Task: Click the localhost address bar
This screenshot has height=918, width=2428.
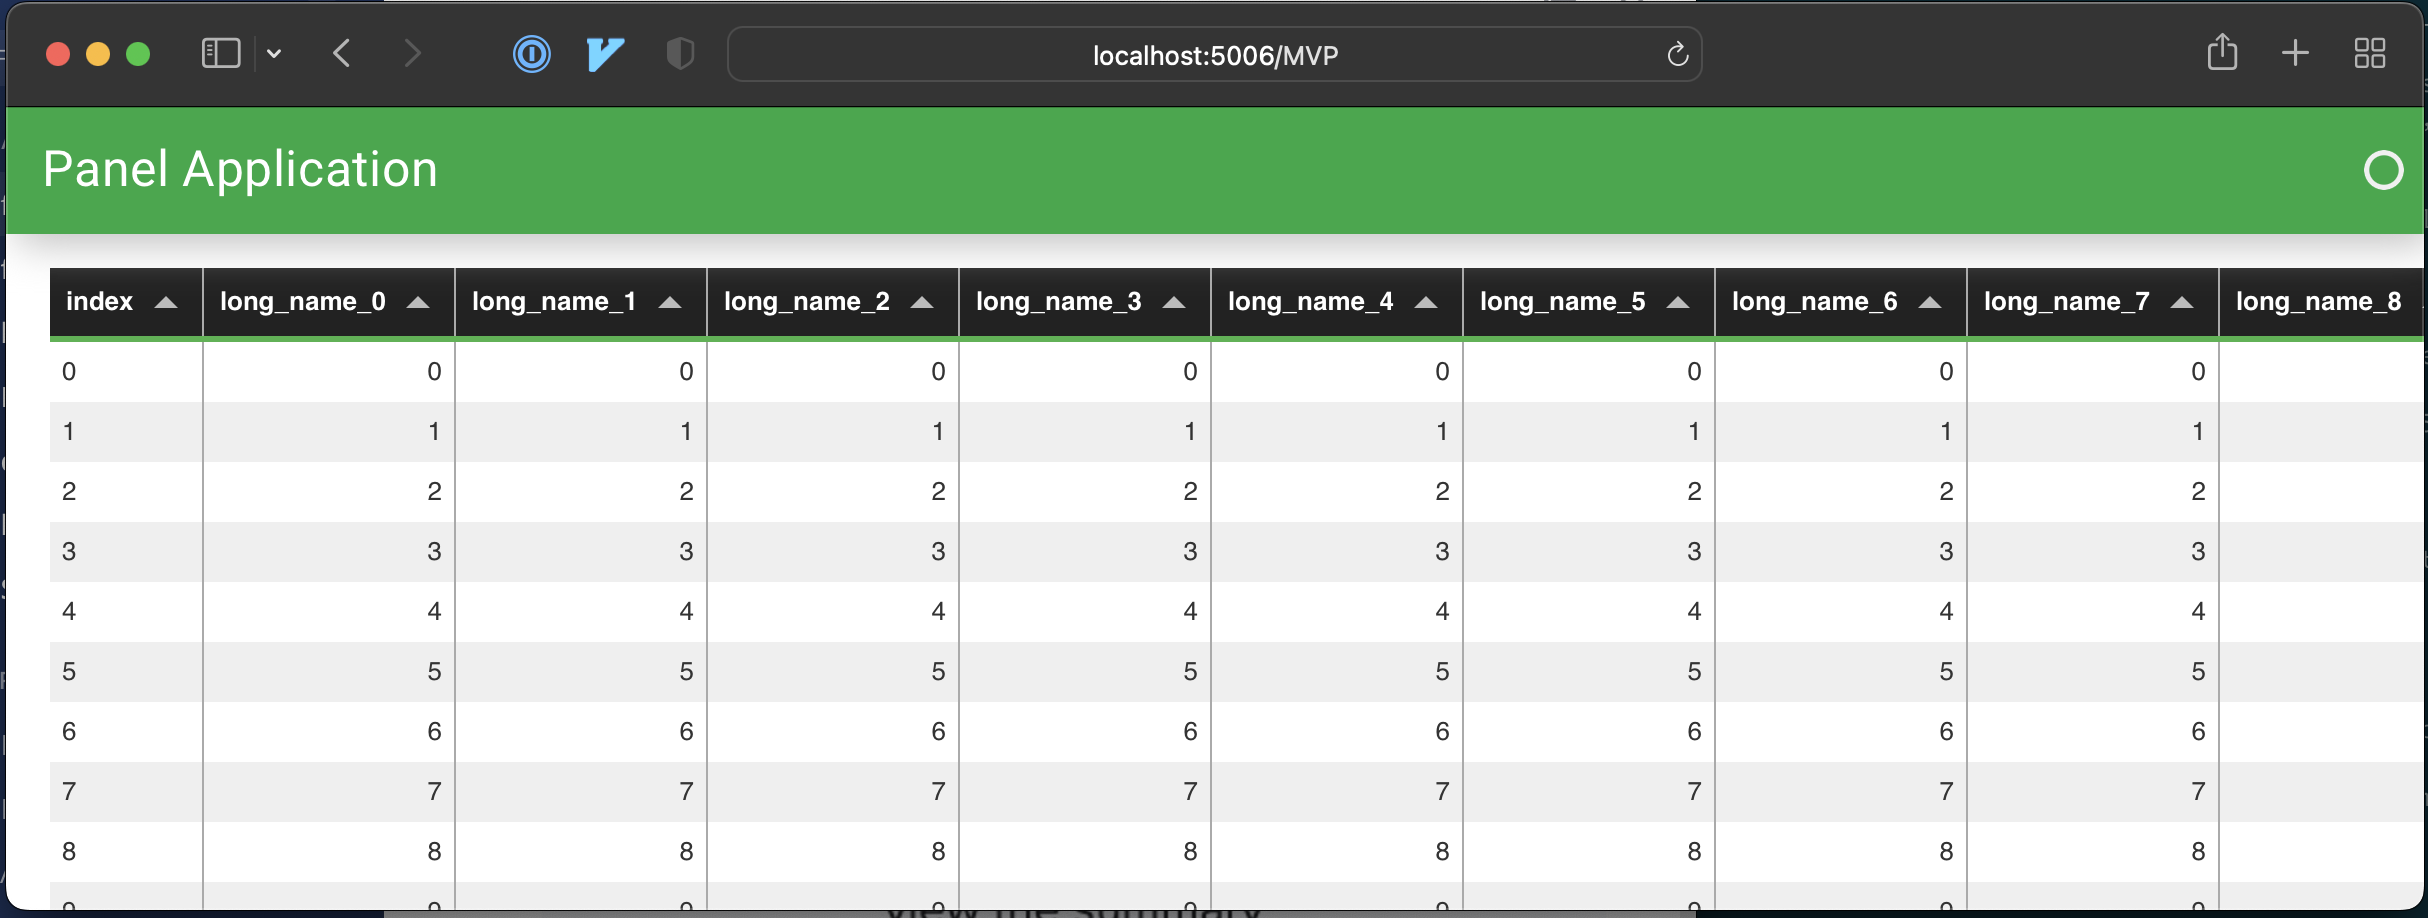Action: 1213,55
